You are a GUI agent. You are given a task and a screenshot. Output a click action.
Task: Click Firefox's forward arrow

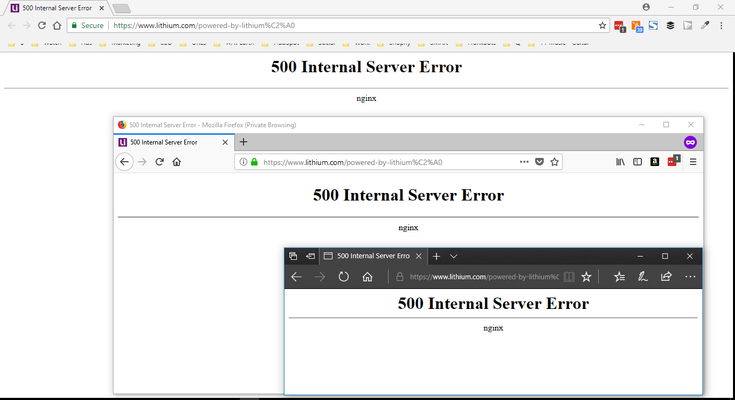tap(142, 162)
